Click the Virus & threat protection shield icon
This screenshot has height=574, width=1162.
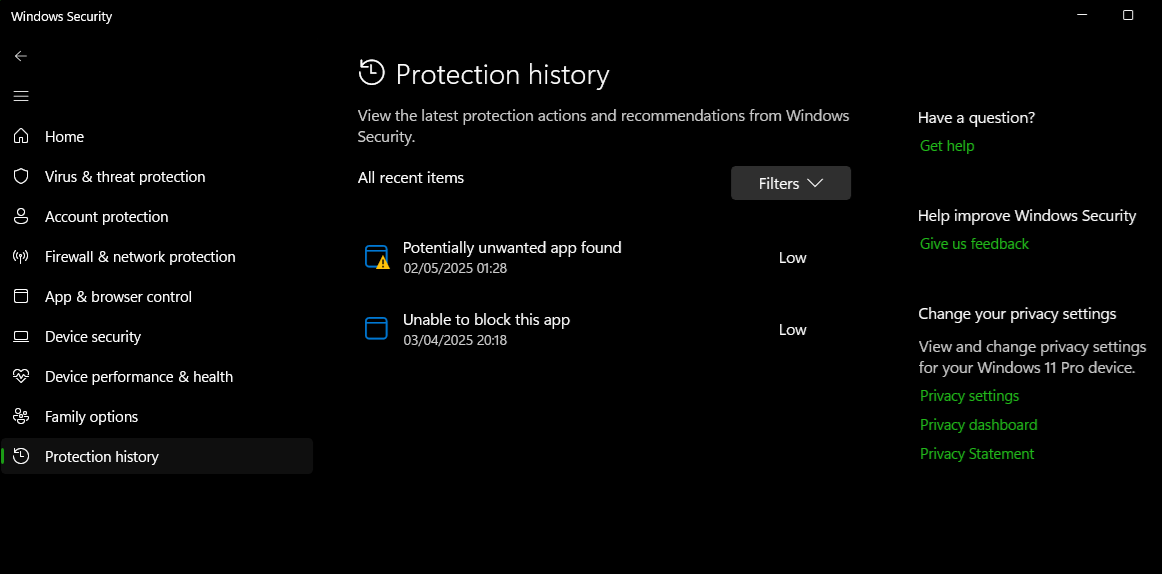21,176
